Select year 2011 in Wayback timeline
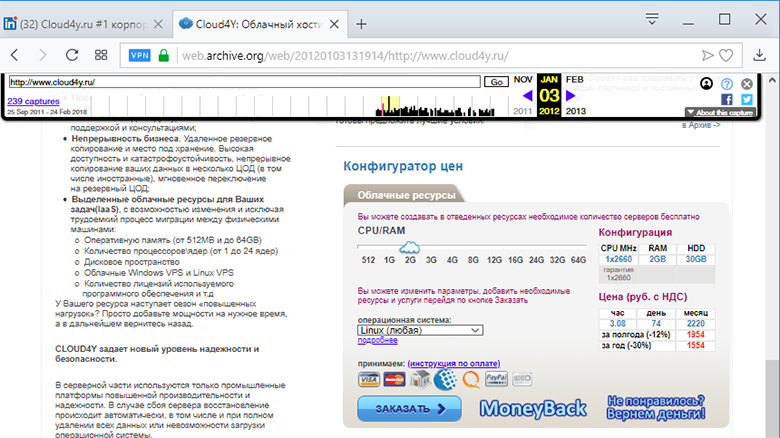Screen dimensions: 780x438 pyautogui.click(x=523, y=111)
